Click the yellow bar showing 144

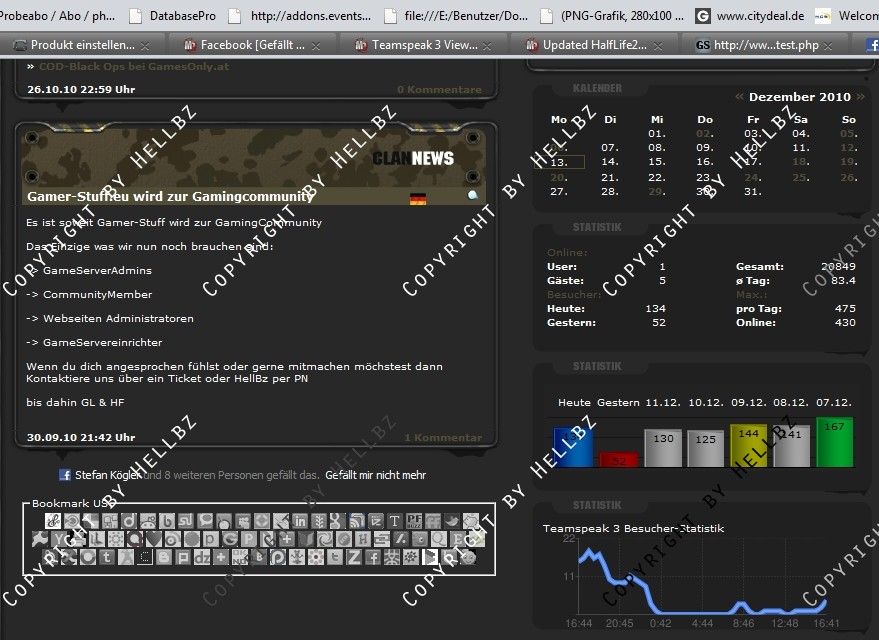(x=748, y=446)
